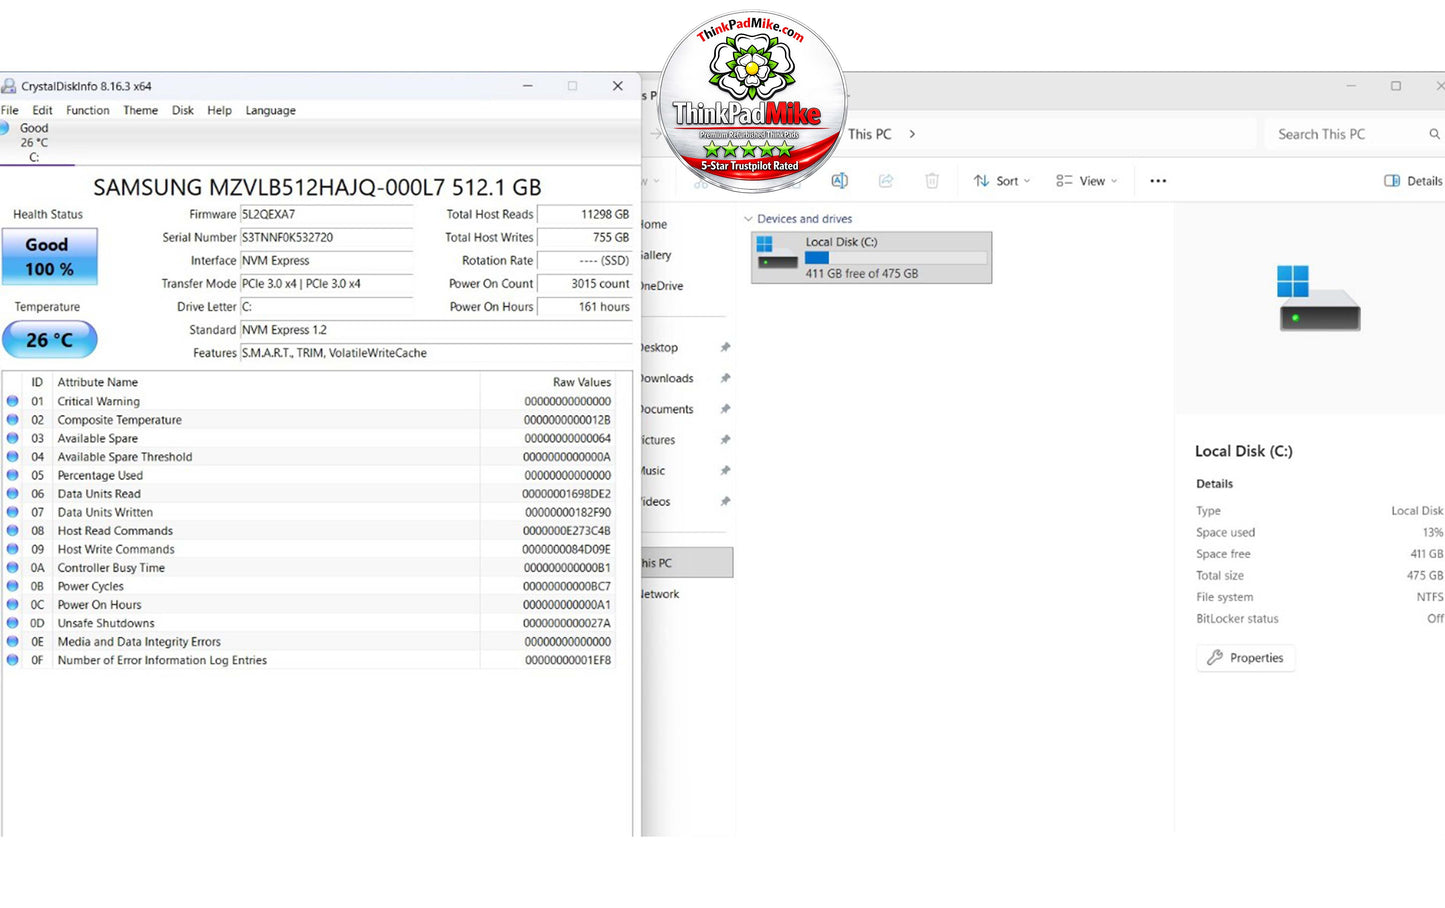Select This PC in the navigation pane
This screenshot has width=1445, height=908.
tap(687, 563)
